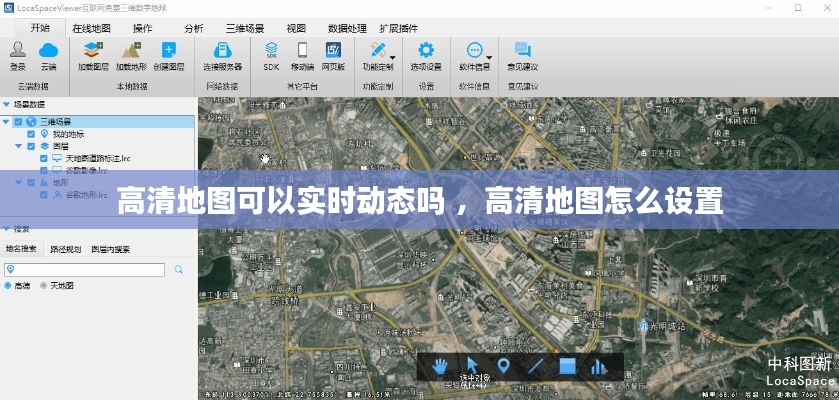Toggle the 天地图道路标注.lrc layer checkbox

point(44,158)
